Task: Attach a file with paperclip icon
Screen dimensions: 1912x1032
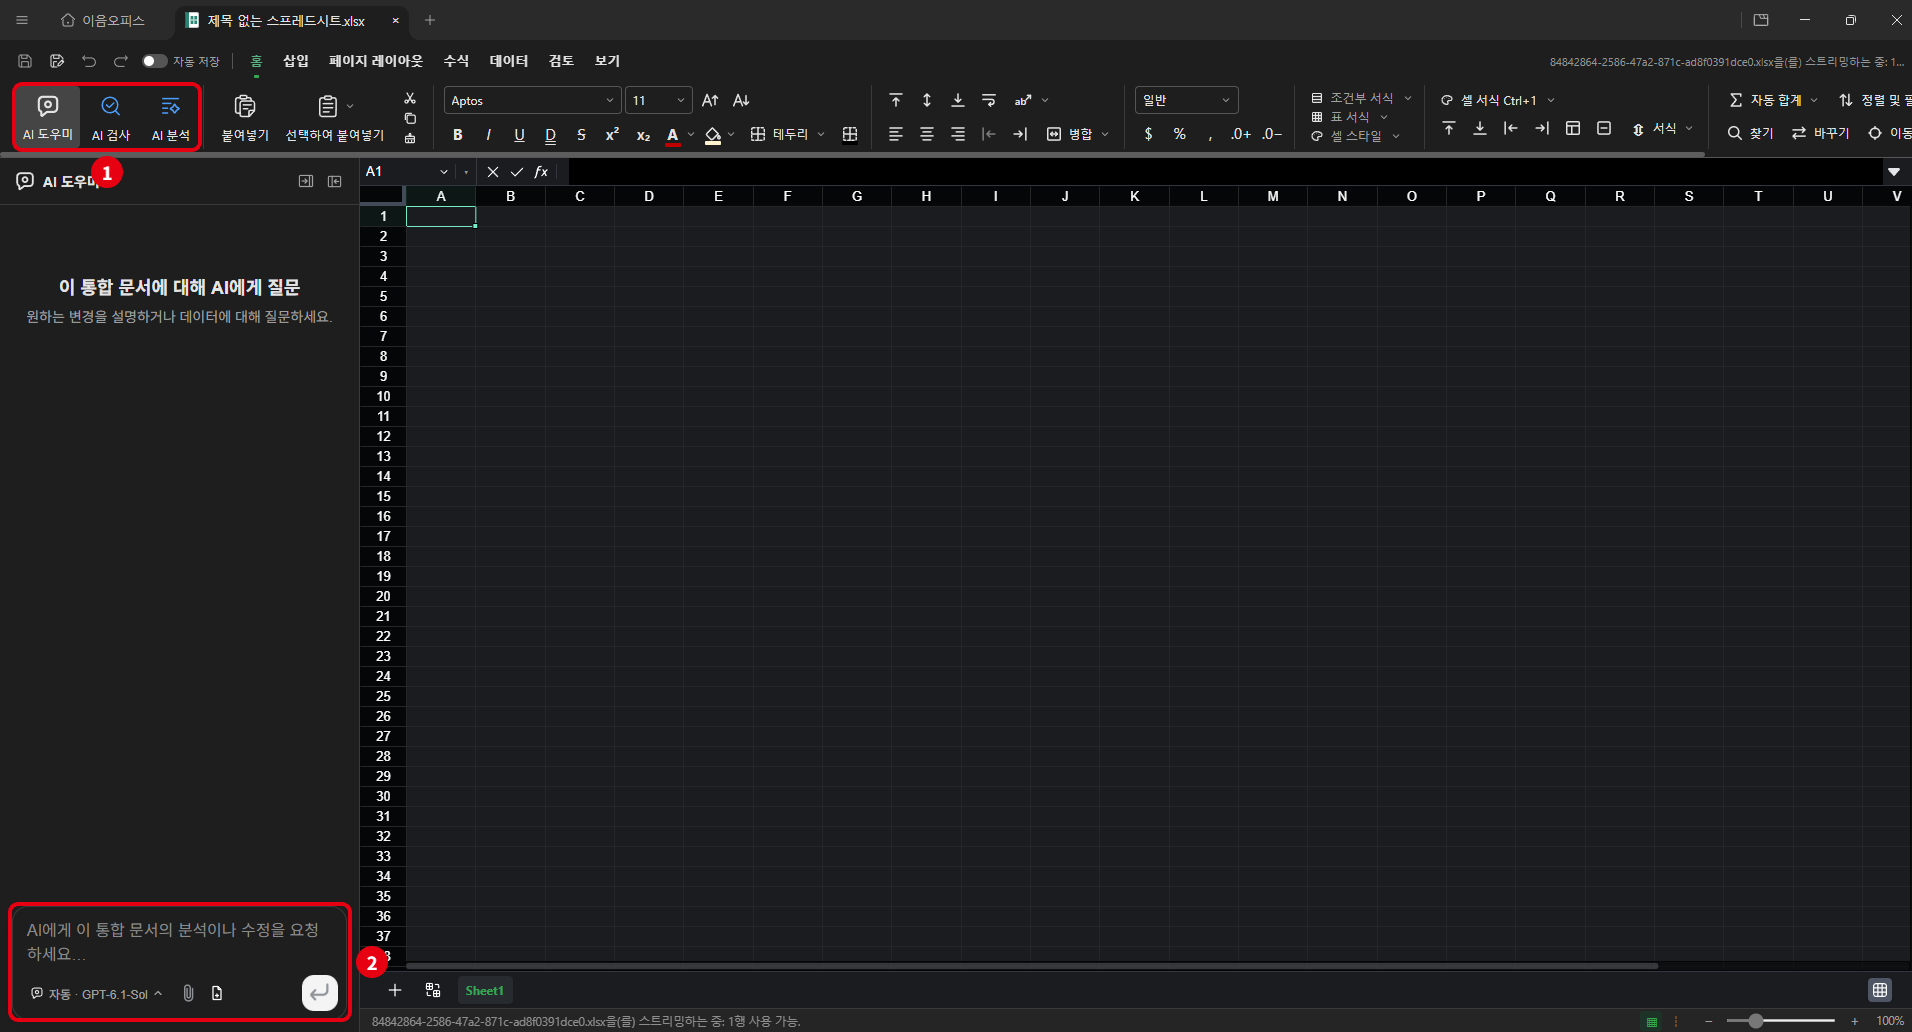Action: click(188, 993)
